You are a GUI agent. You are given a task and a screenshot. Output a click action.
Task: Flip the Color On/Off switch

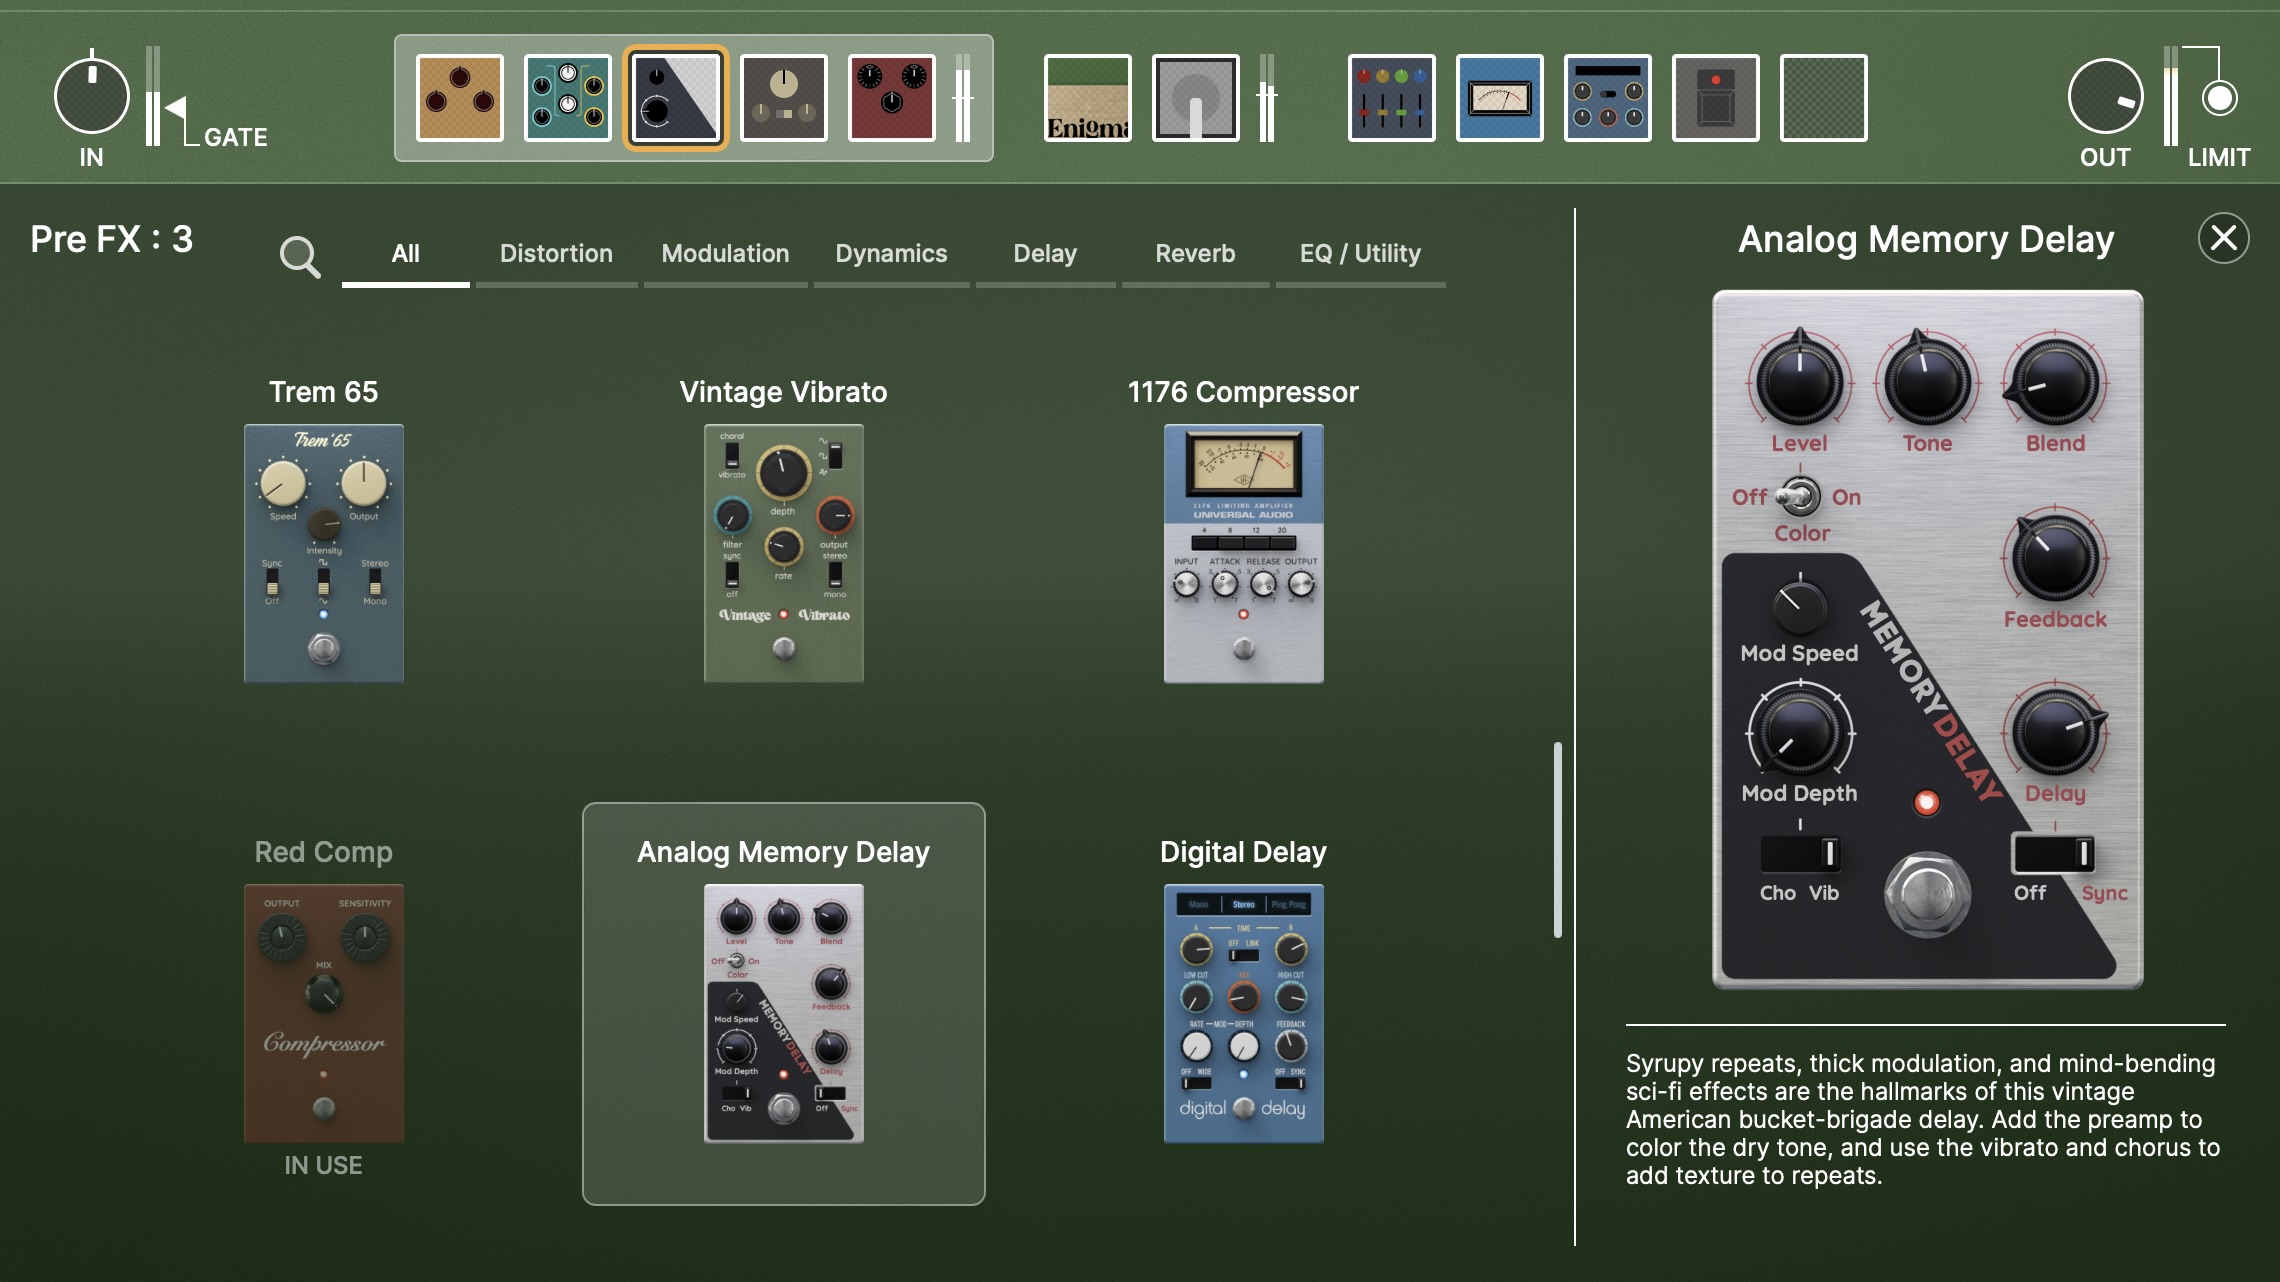coord(1800,497)
